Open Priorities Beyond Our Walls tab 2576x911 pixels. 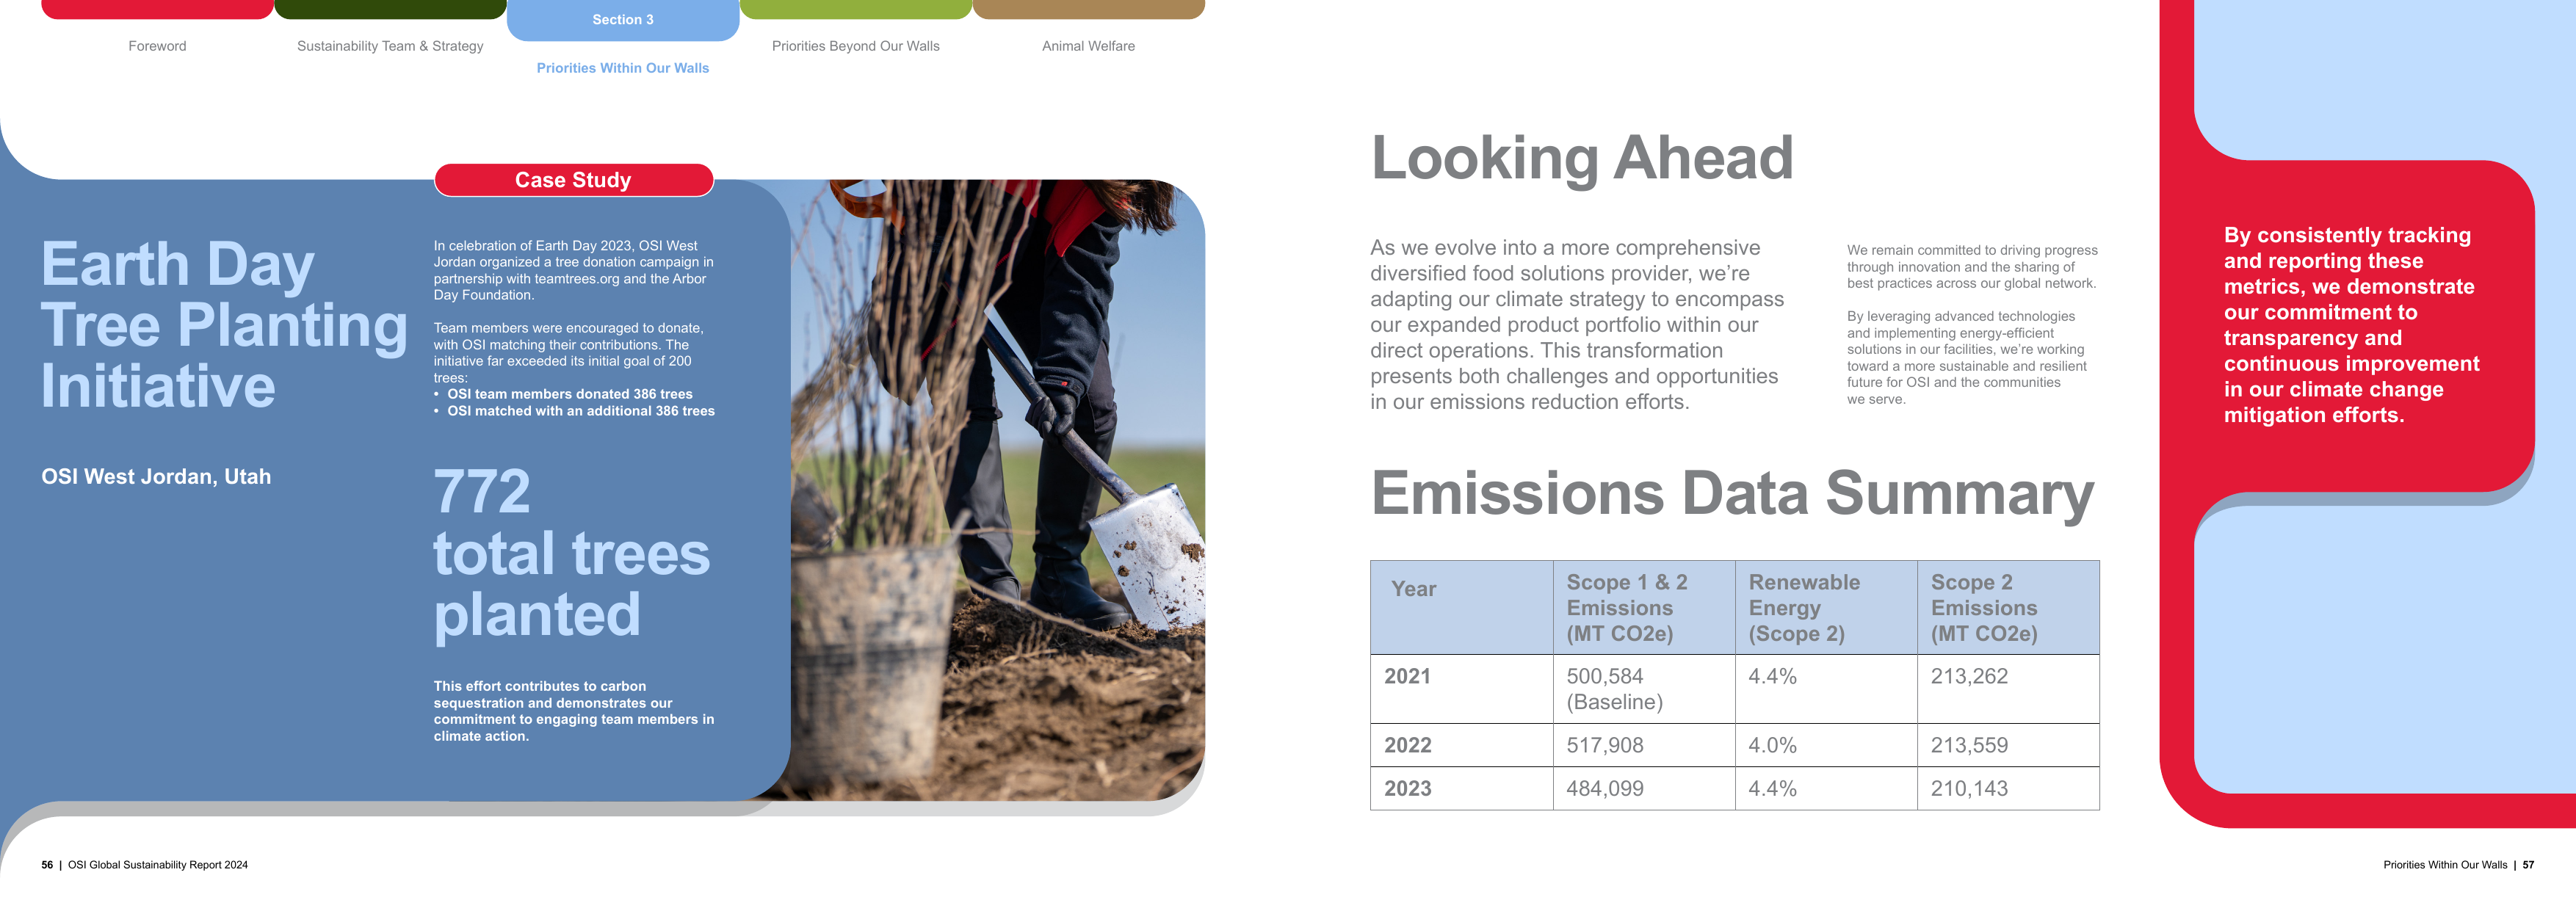pyautogui.click(x=856, y=46)
